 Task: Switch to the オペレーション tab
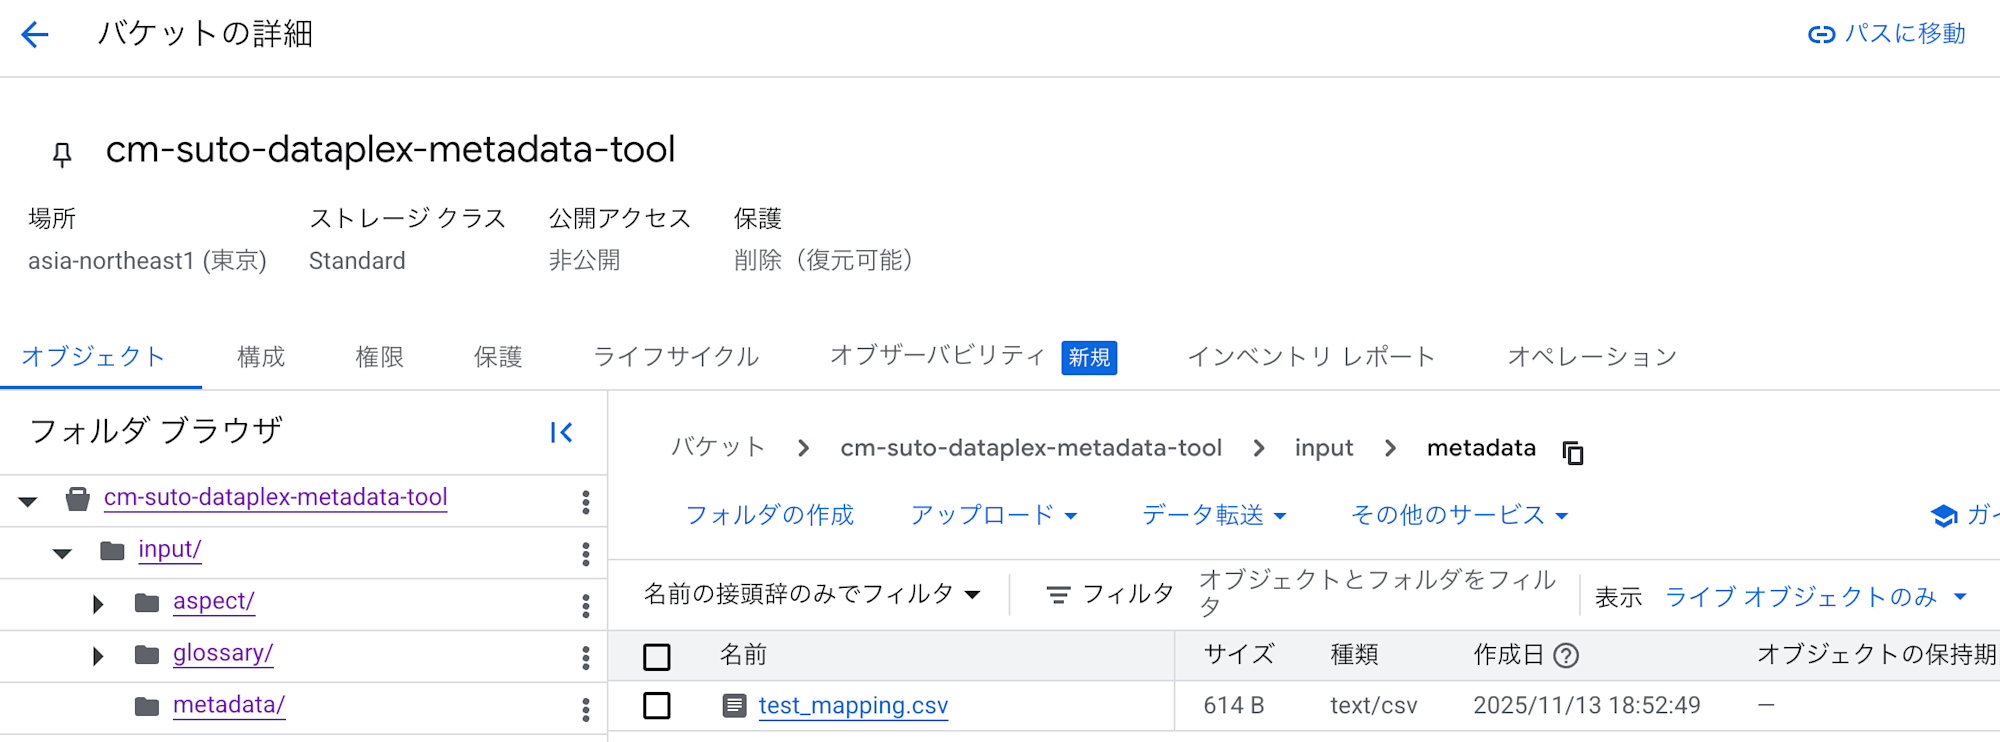[1592, 357]
